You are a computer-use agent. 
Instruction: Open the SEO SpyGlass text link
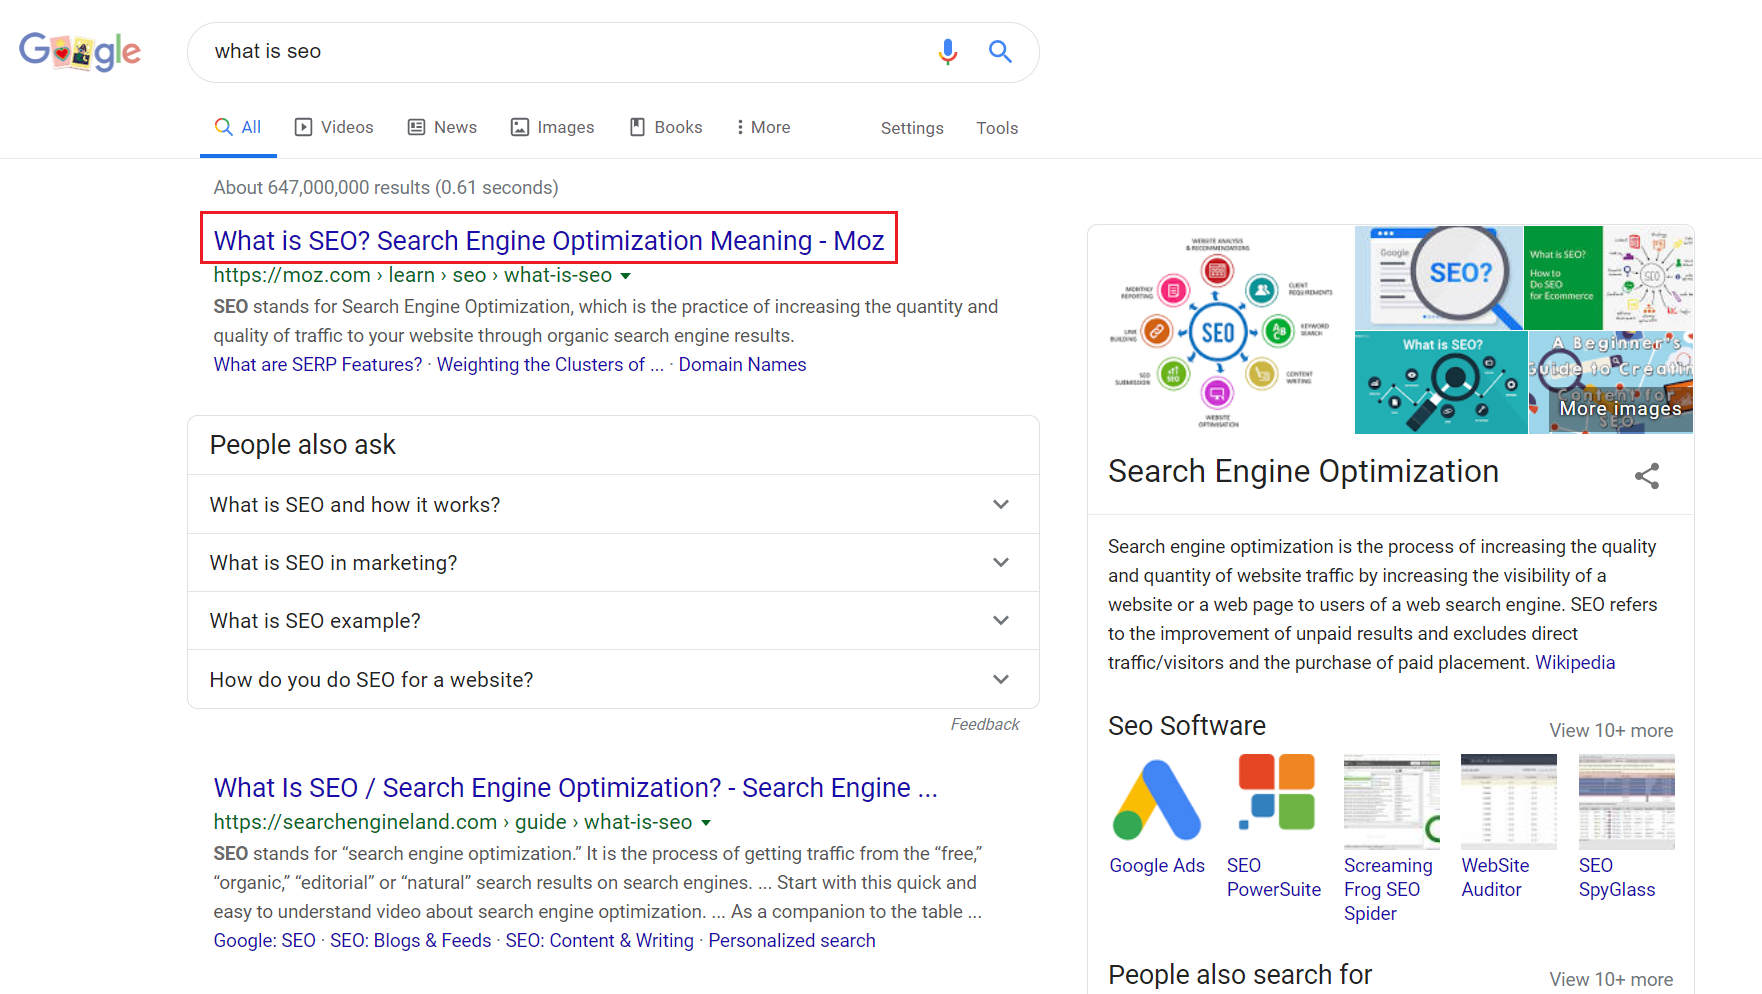[1617, 878]
